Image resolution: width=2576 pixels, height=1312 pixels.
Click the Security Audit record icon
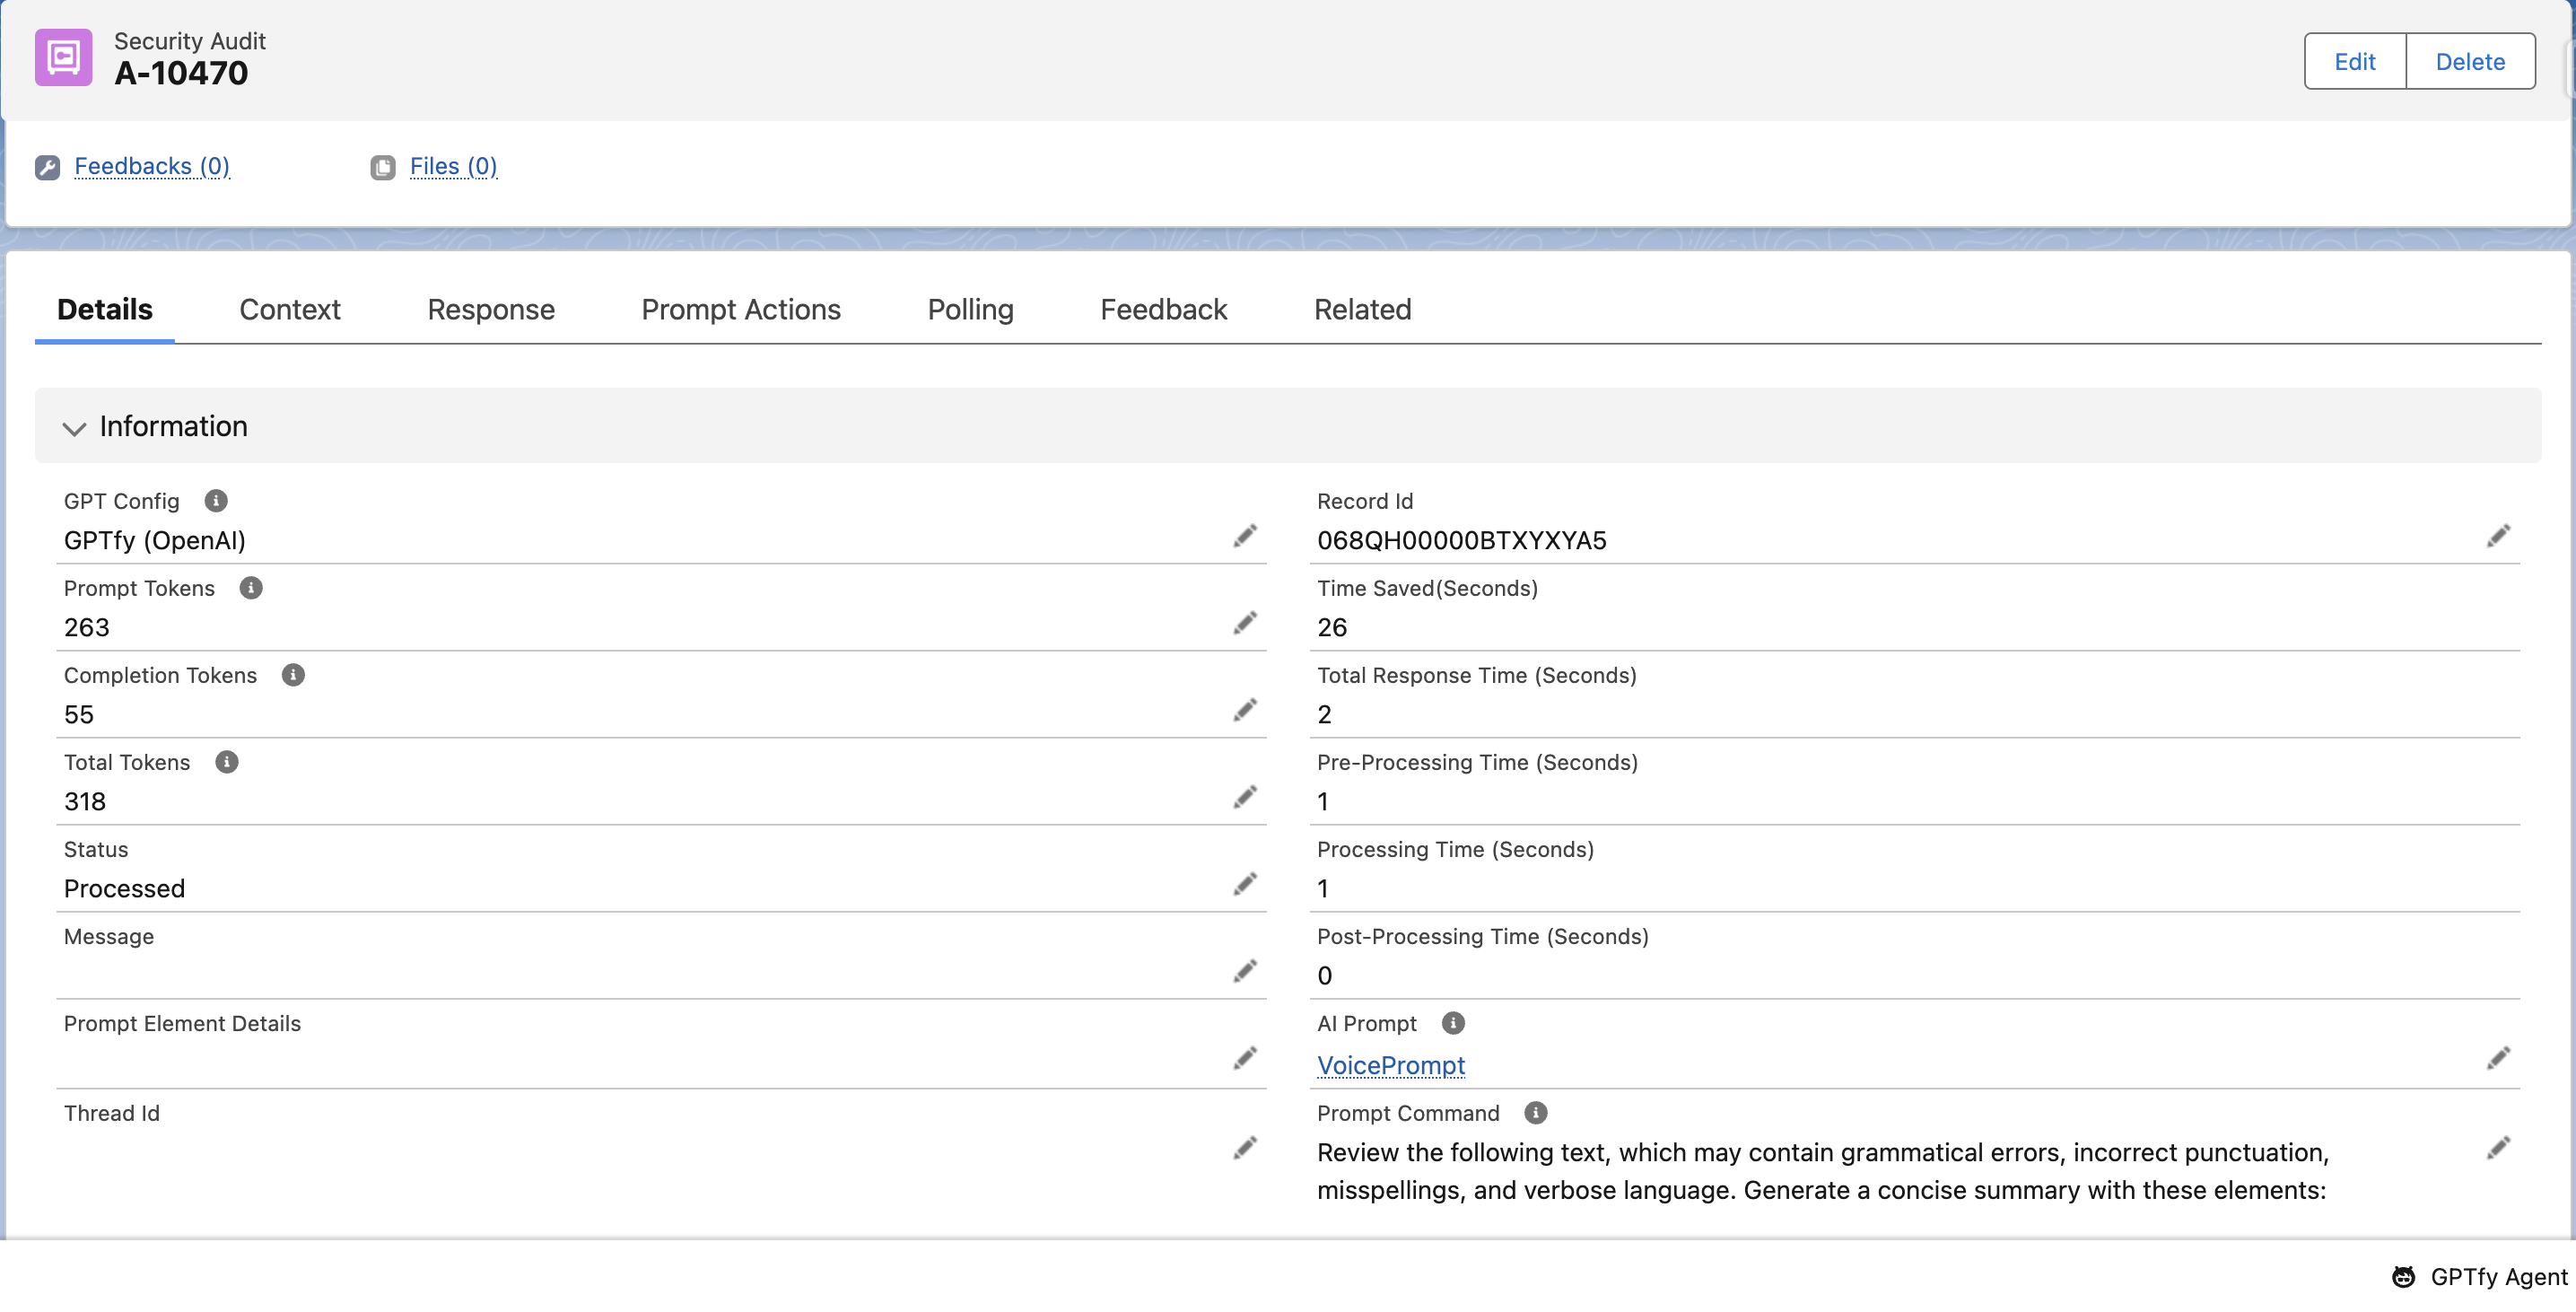coord(63,58)
